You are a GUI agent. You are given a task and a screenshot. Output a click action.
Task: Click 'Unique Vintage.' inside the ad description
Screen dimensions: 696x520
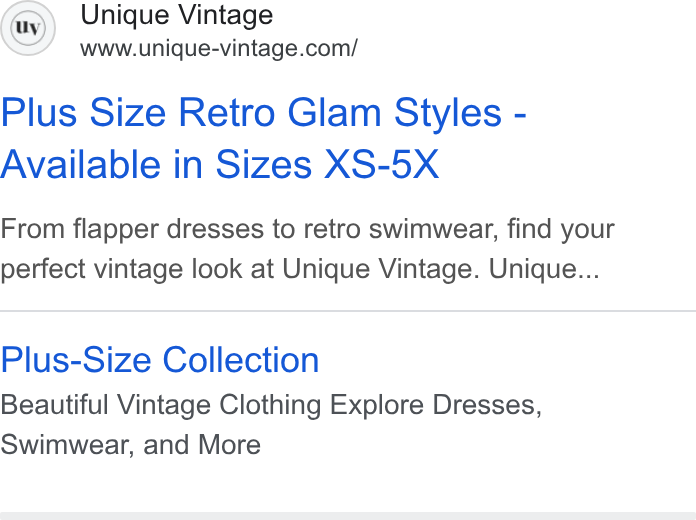(x=381, y=269)
